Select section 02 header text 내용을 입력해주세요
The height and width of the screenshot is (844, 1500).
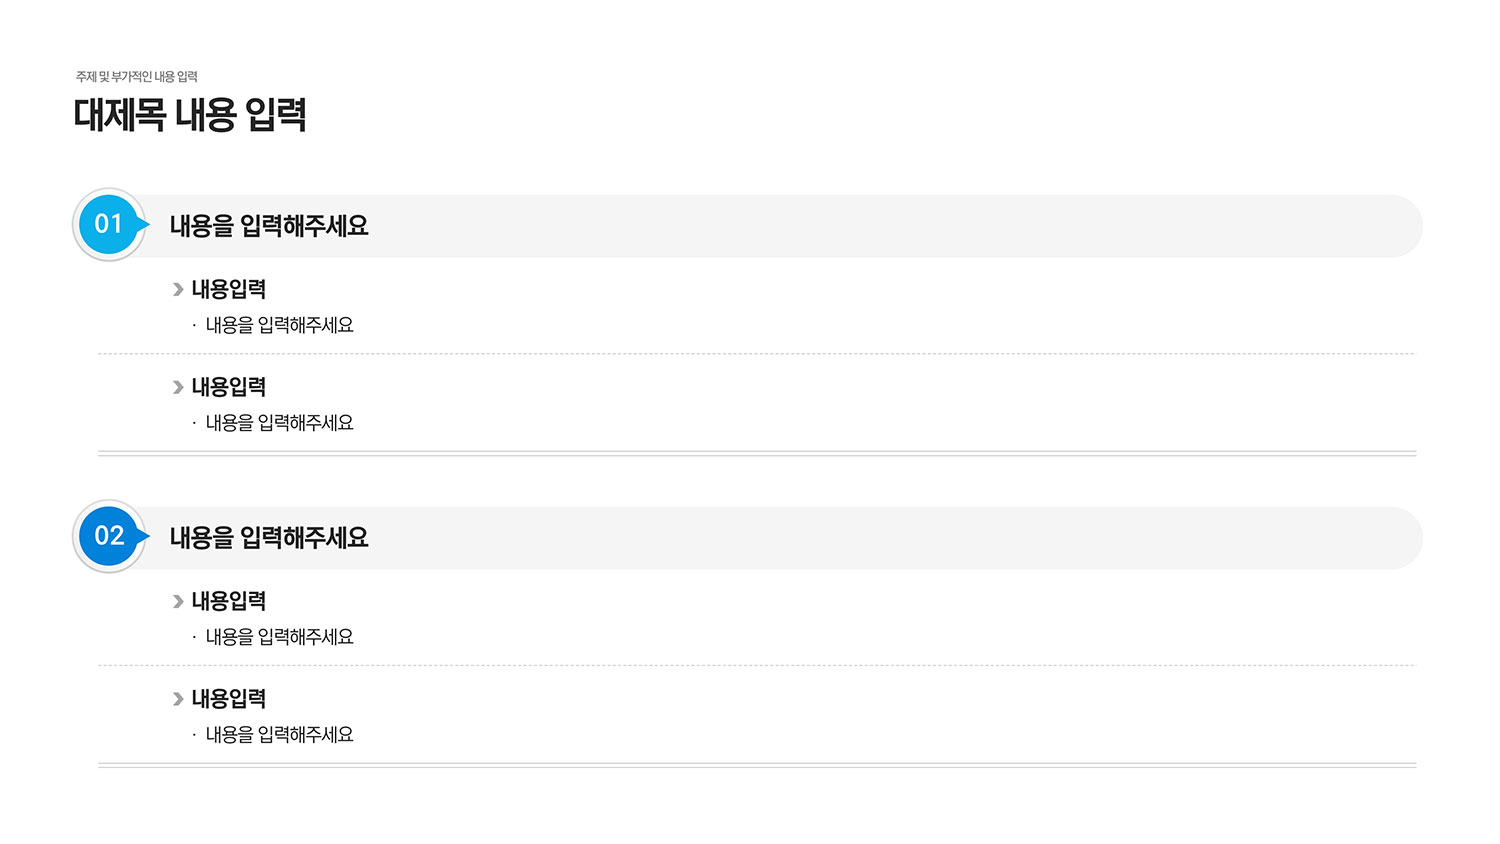point(269,538)
